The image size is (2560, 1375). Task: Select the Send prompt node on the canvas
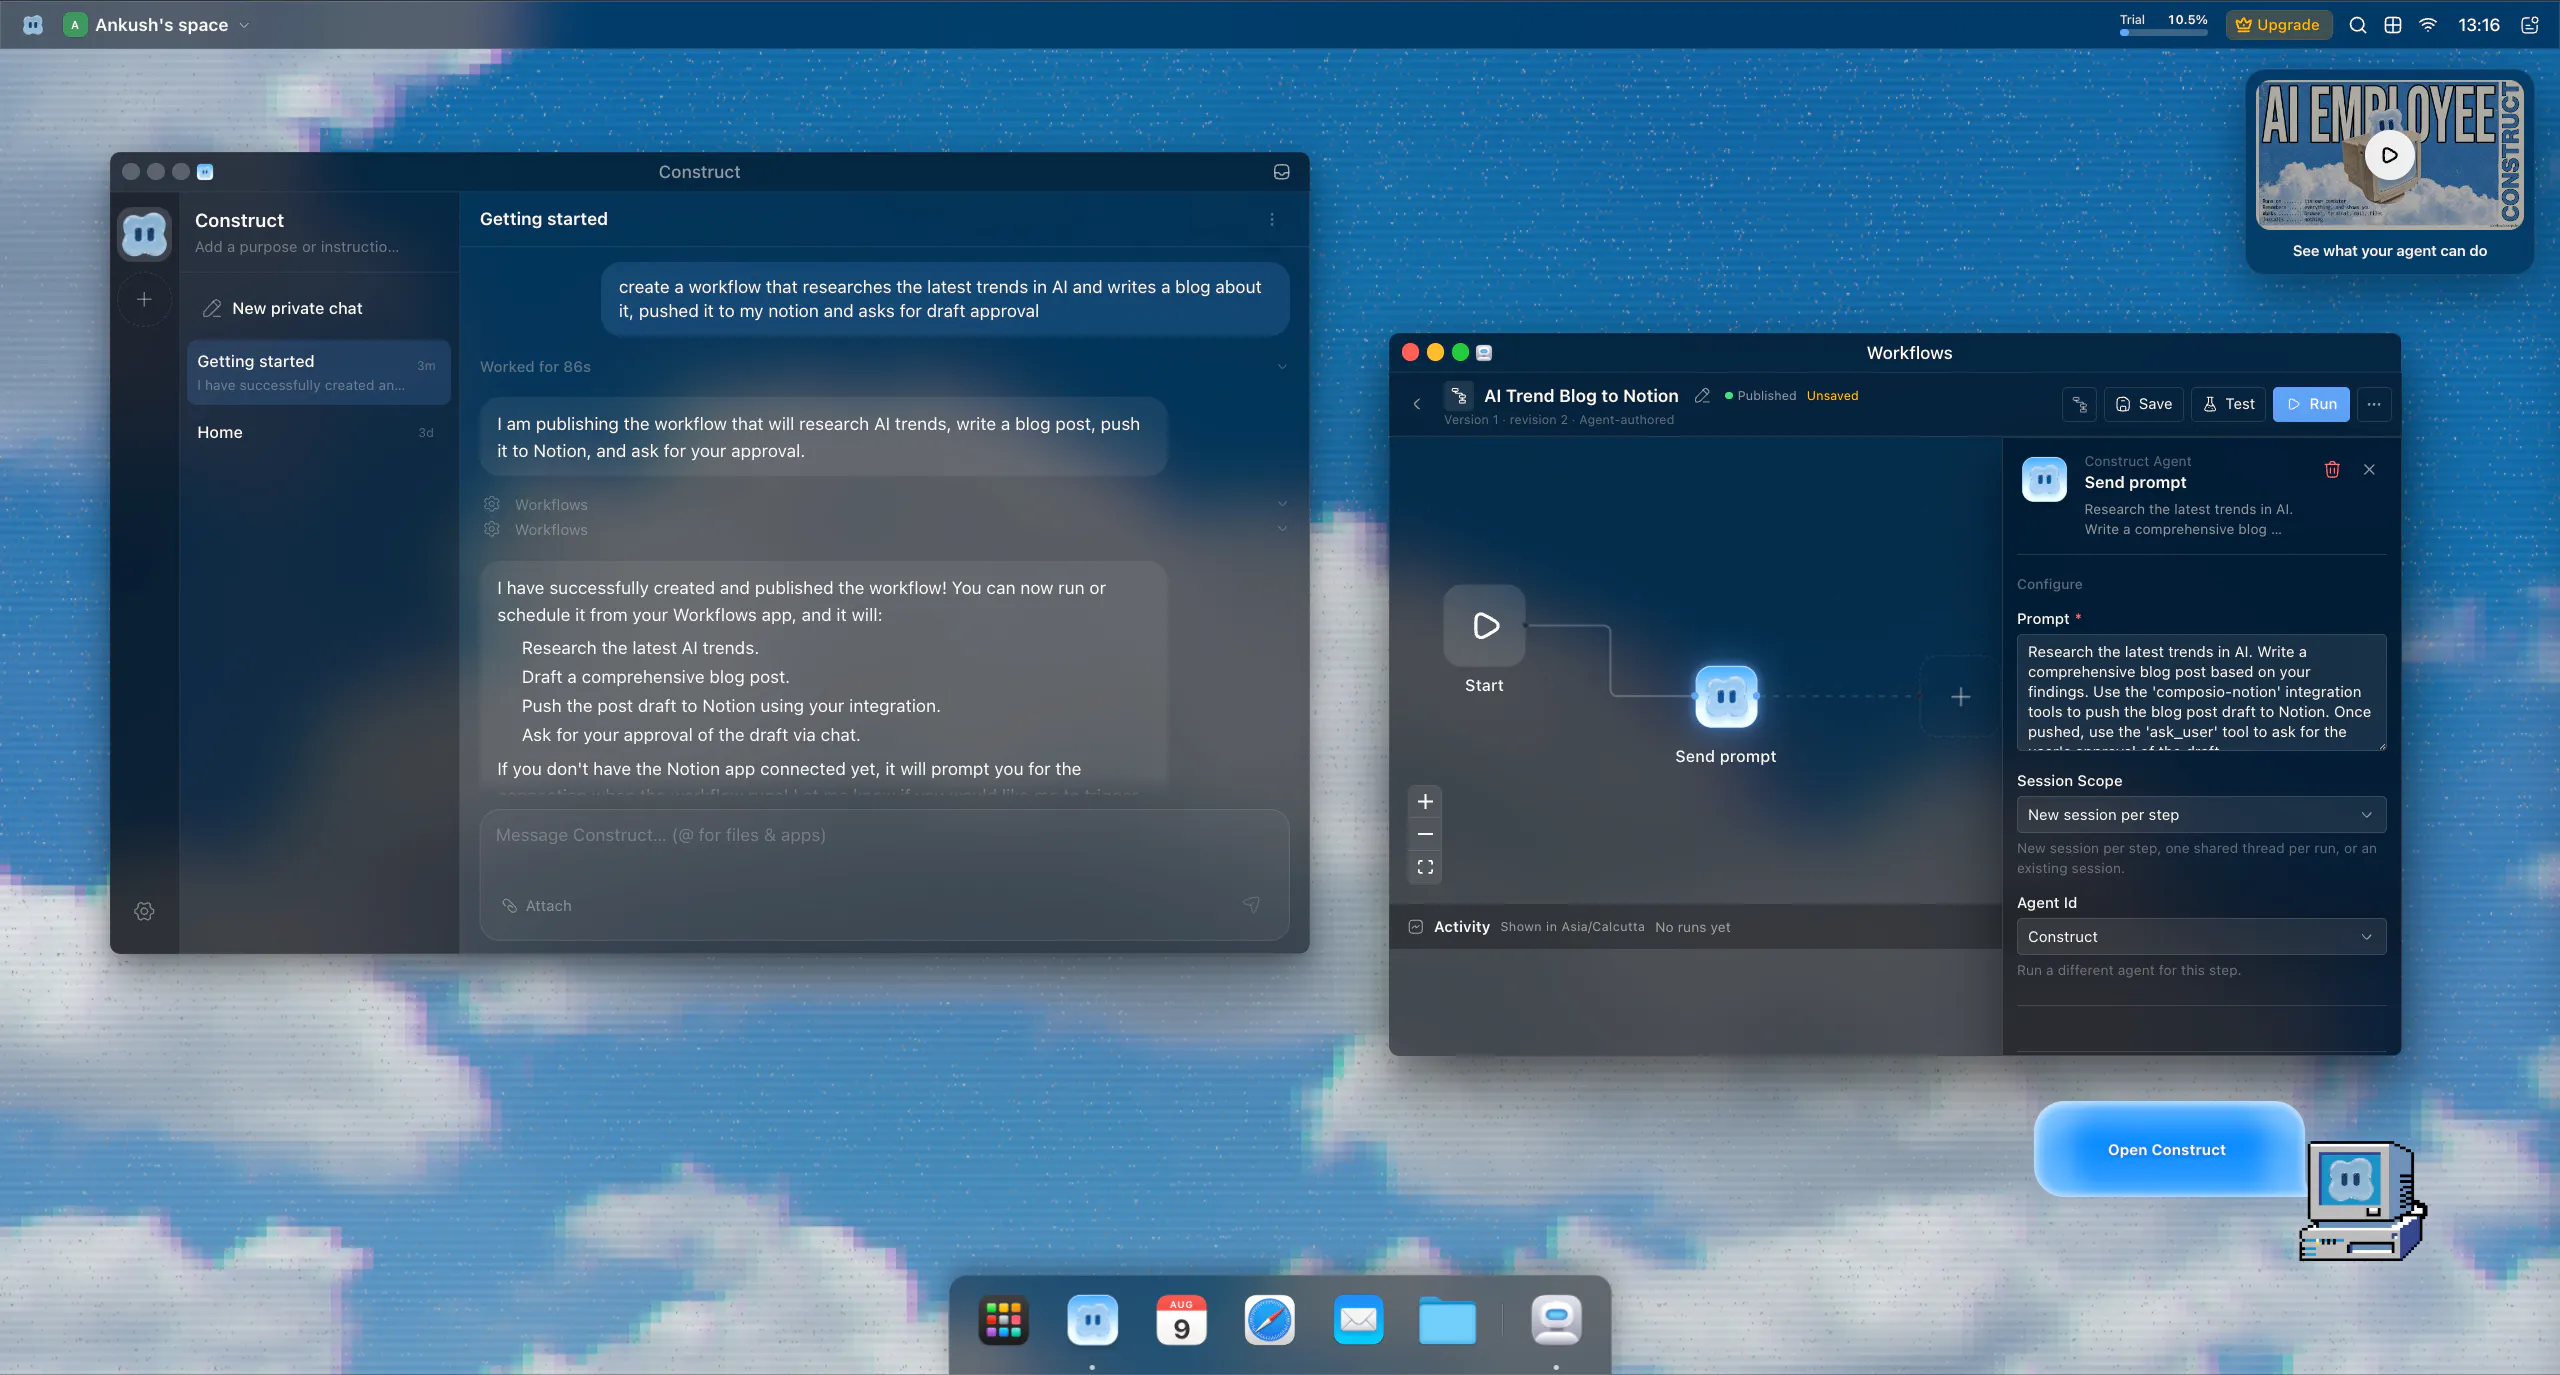(1726, 697)
